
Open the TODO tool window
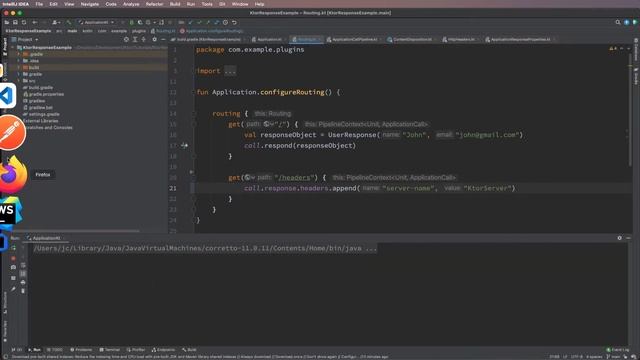[x=55, y=350]
